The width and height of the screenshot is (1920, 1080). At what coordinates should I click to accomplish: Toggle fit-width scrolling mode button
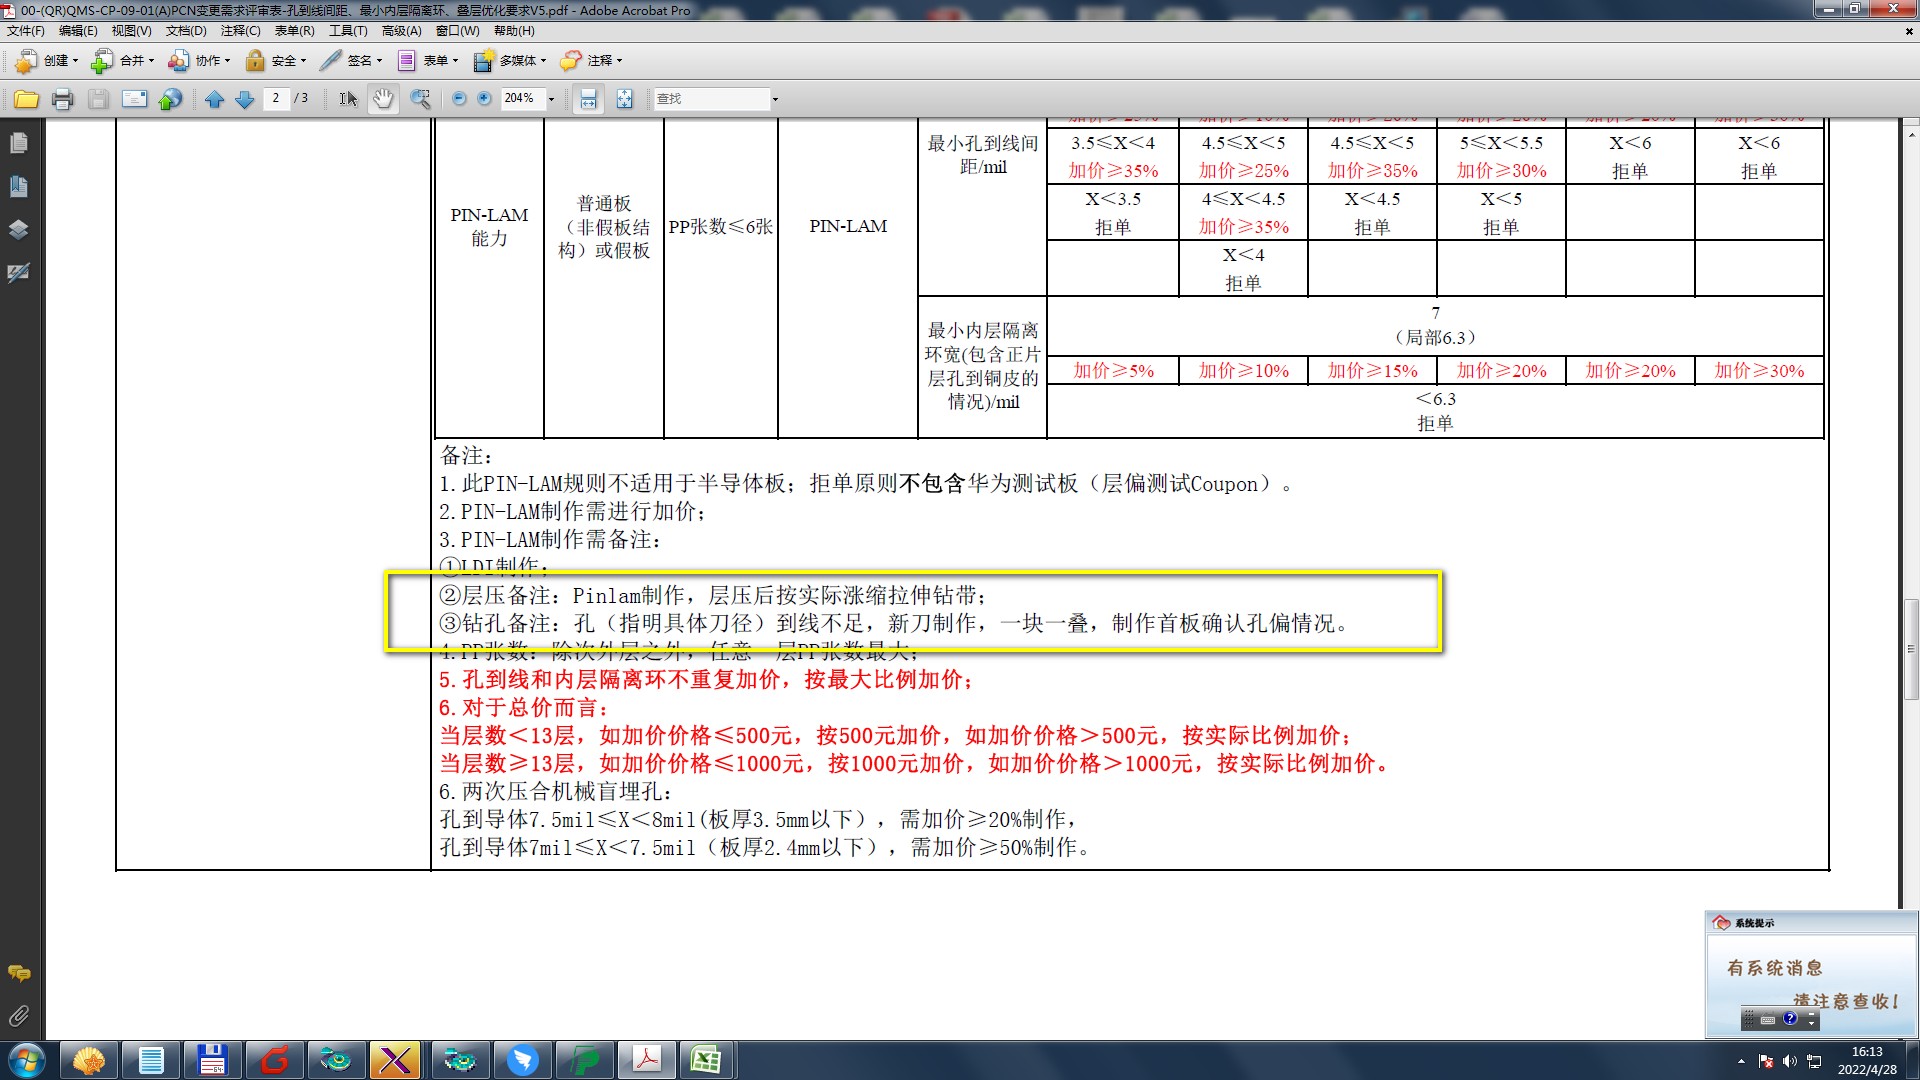pos(588,99)
